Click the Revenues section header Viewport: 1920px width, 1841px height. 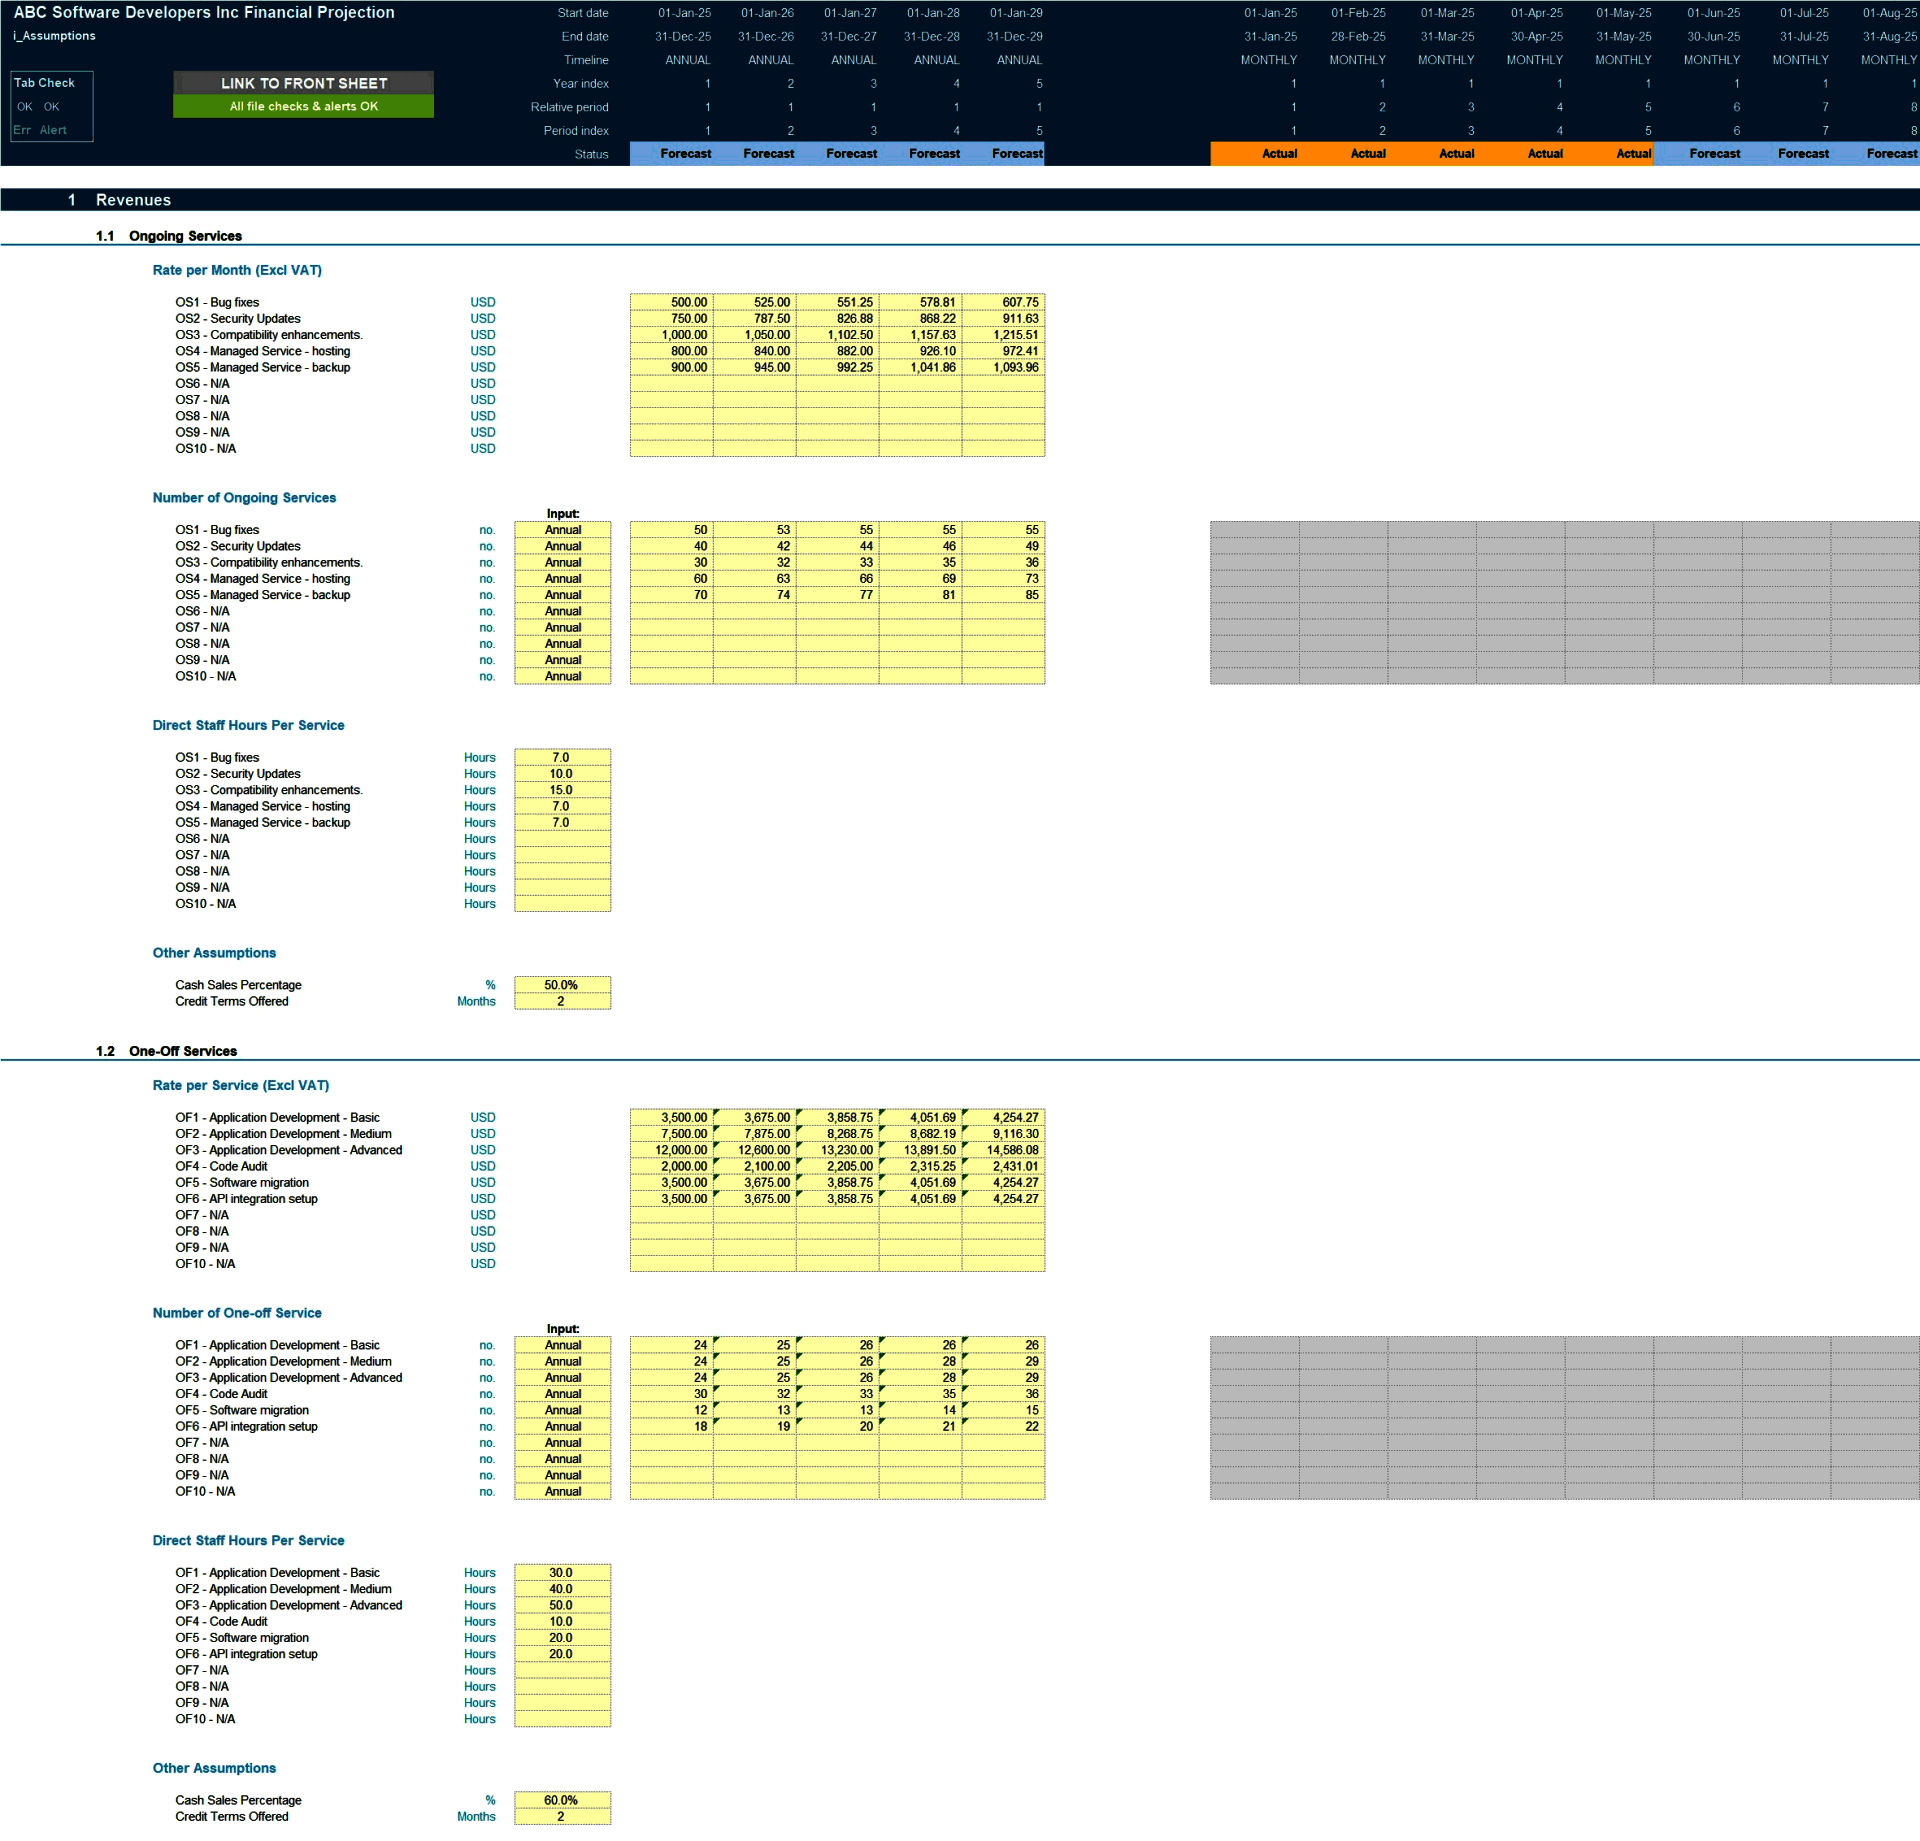[133, 200]
